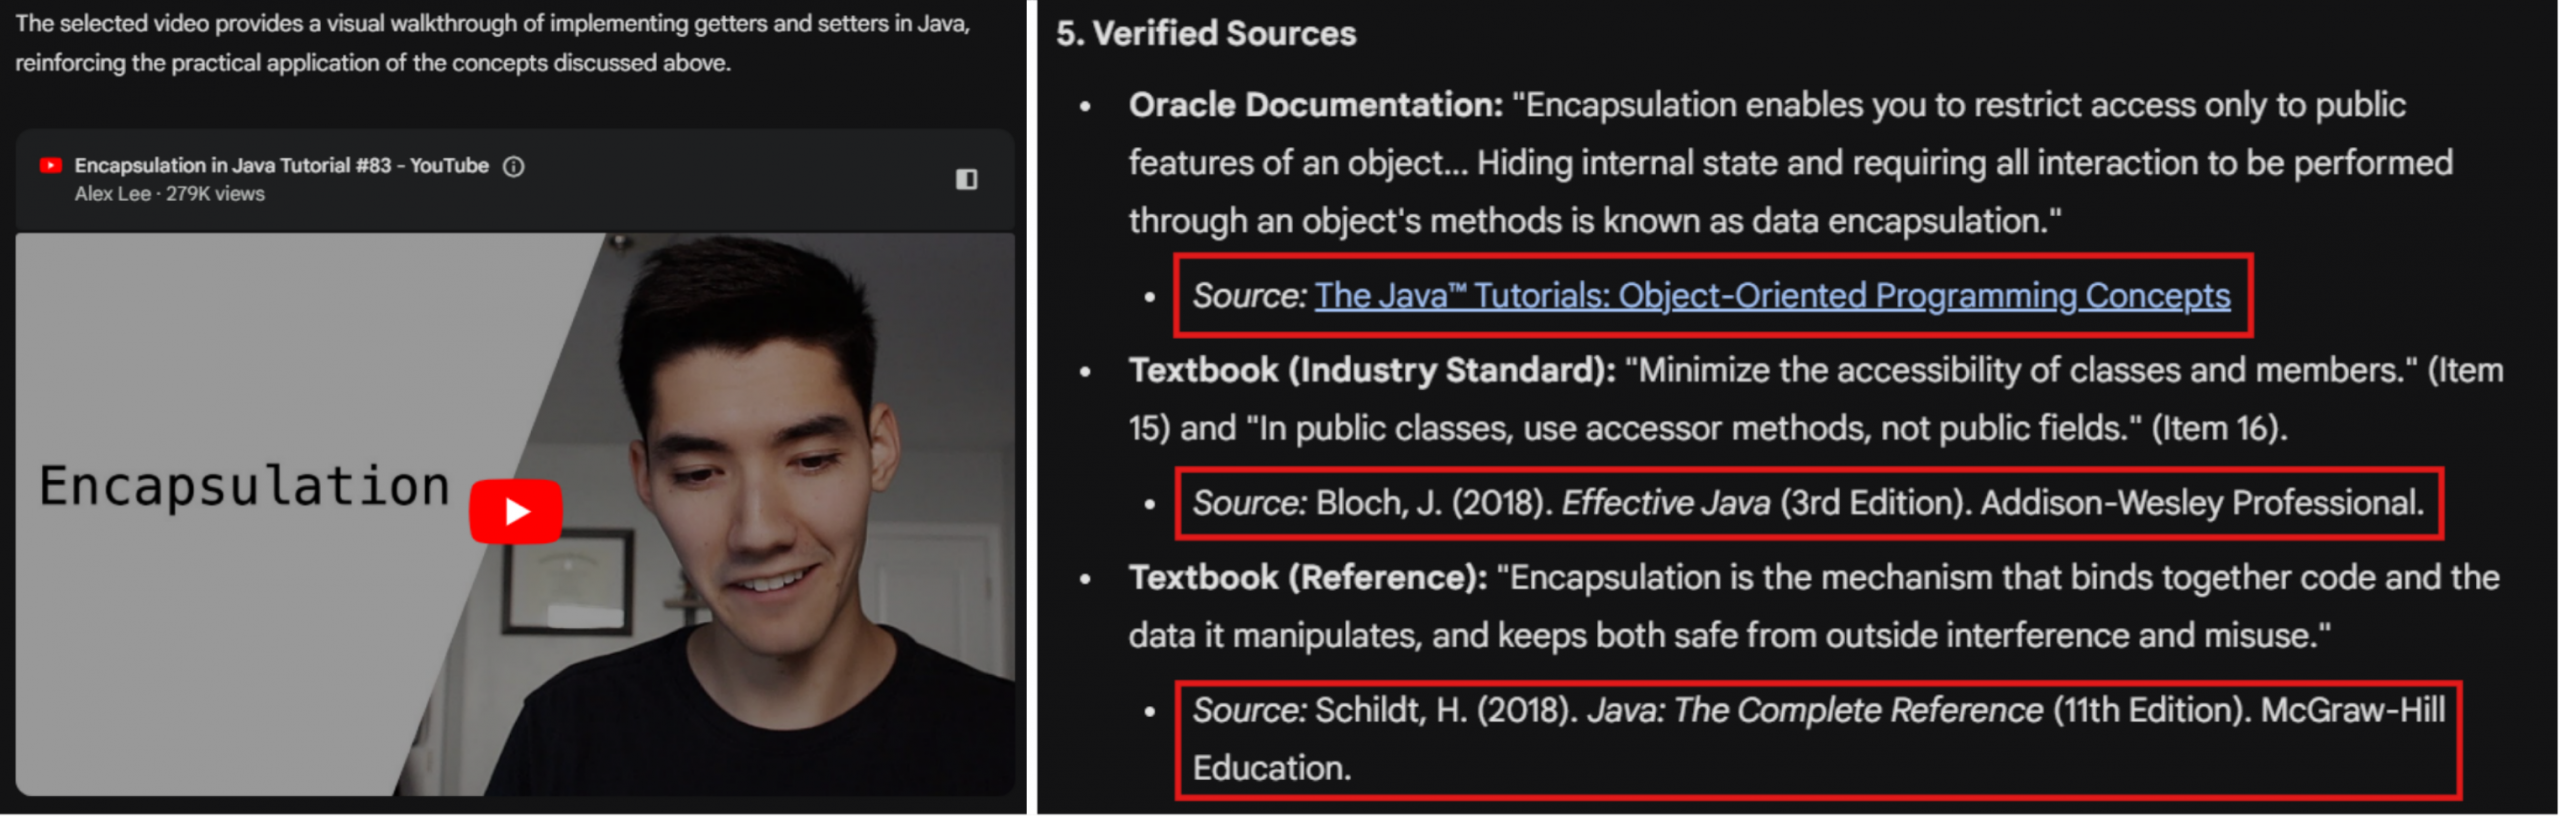This screenshot has width=2560, height=817.
Task: Click the red YouTube logo icon
Action: click(x=50, y=166)
